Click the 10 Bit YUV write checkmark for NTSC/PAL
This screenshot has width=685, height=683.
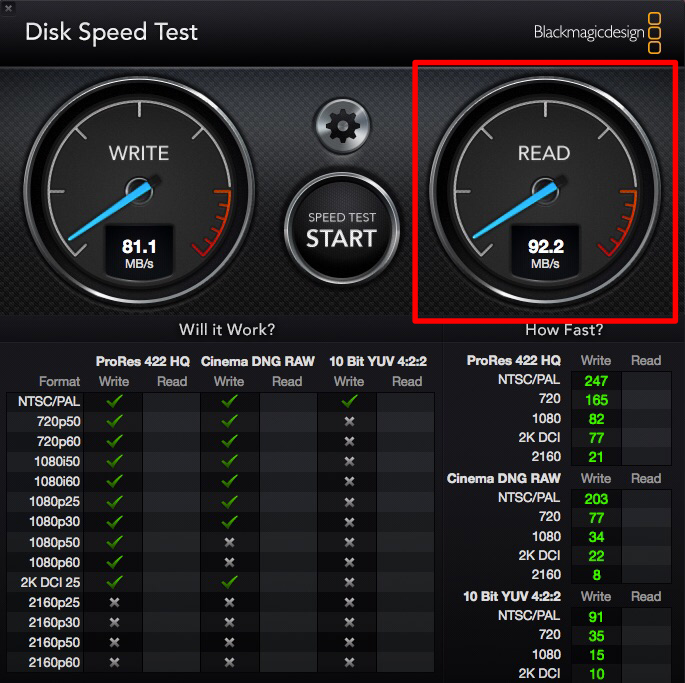[349, 401]
